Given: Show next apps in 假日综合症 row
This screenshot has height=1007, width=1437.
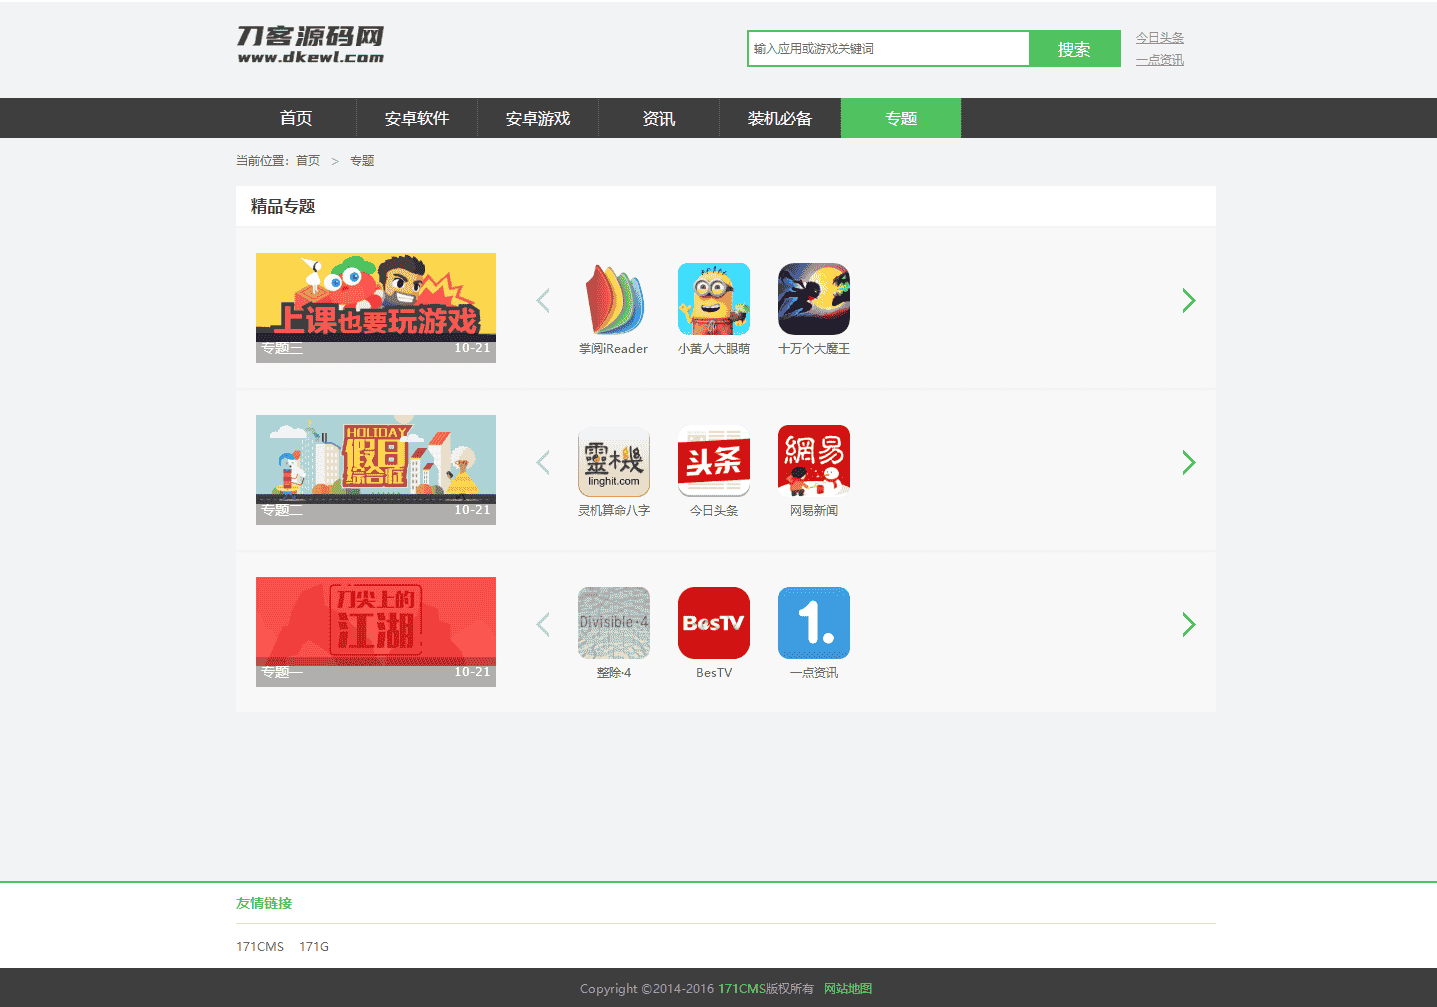Looking at the screenshot, I should 1189,462.
